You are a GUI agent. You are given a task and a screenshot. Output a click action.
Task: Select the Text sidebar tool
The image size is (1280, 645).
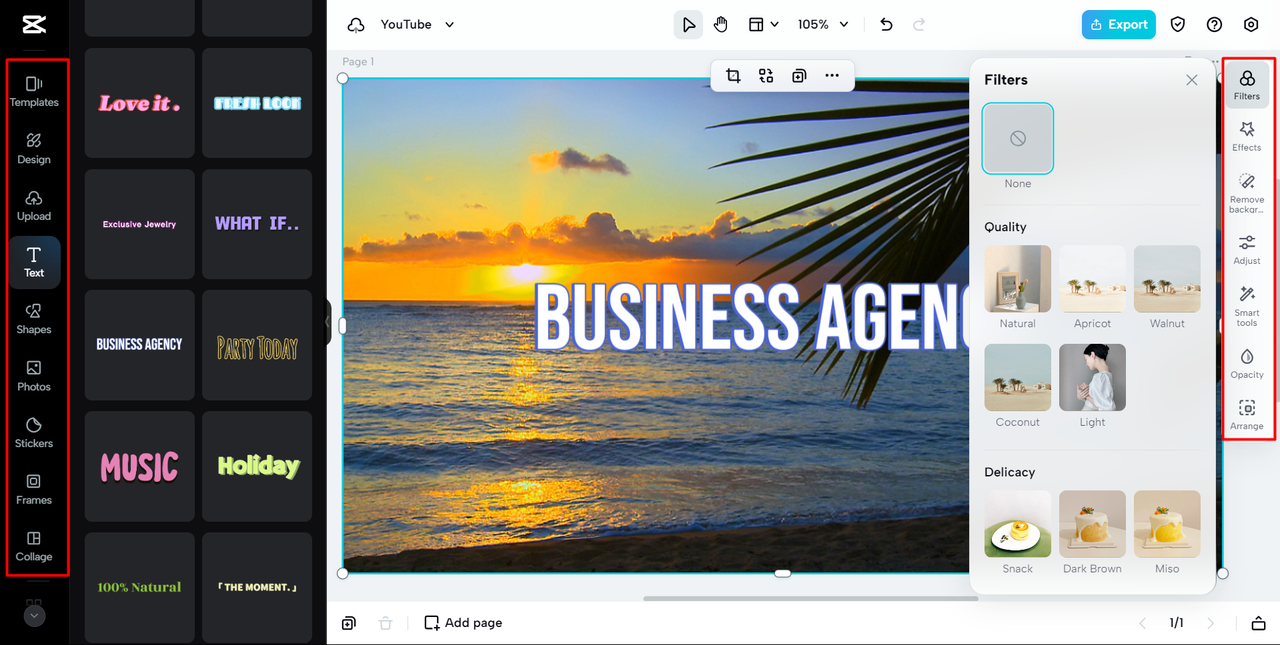pyautogui.click(x=34, y=262)
